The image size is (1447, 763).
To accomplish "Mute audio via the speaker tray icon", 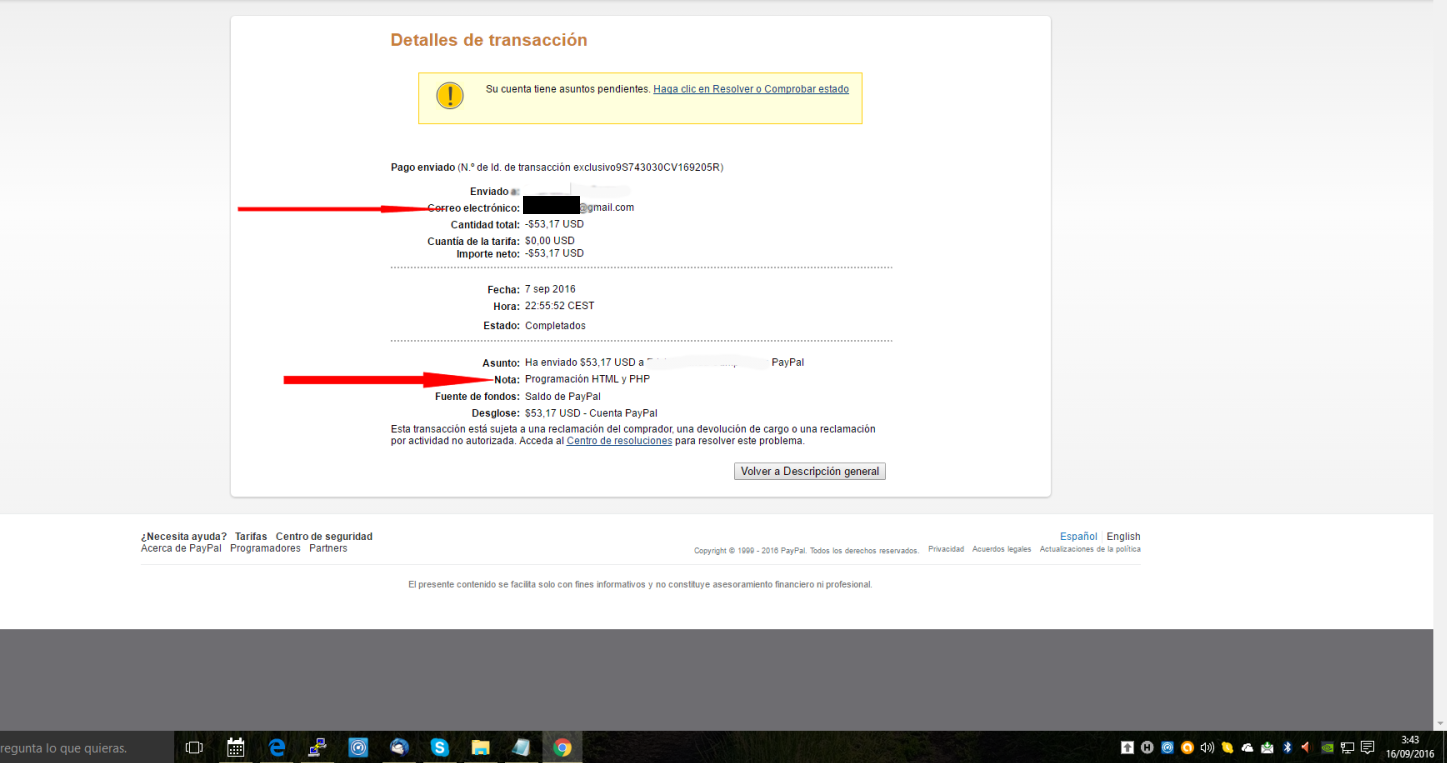I will click(x=1208, y=747).
